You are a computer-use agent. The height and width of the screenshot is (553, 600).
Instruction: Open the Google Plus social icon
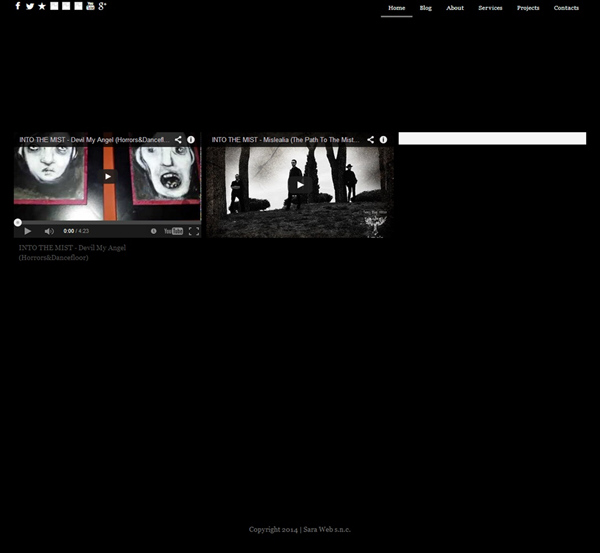click(102, 6)
